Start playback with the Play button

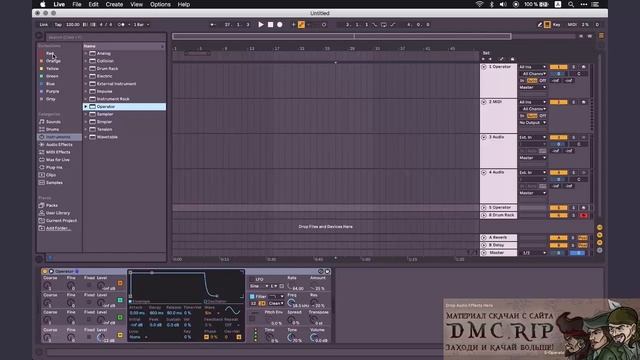(x=261, y=24)
